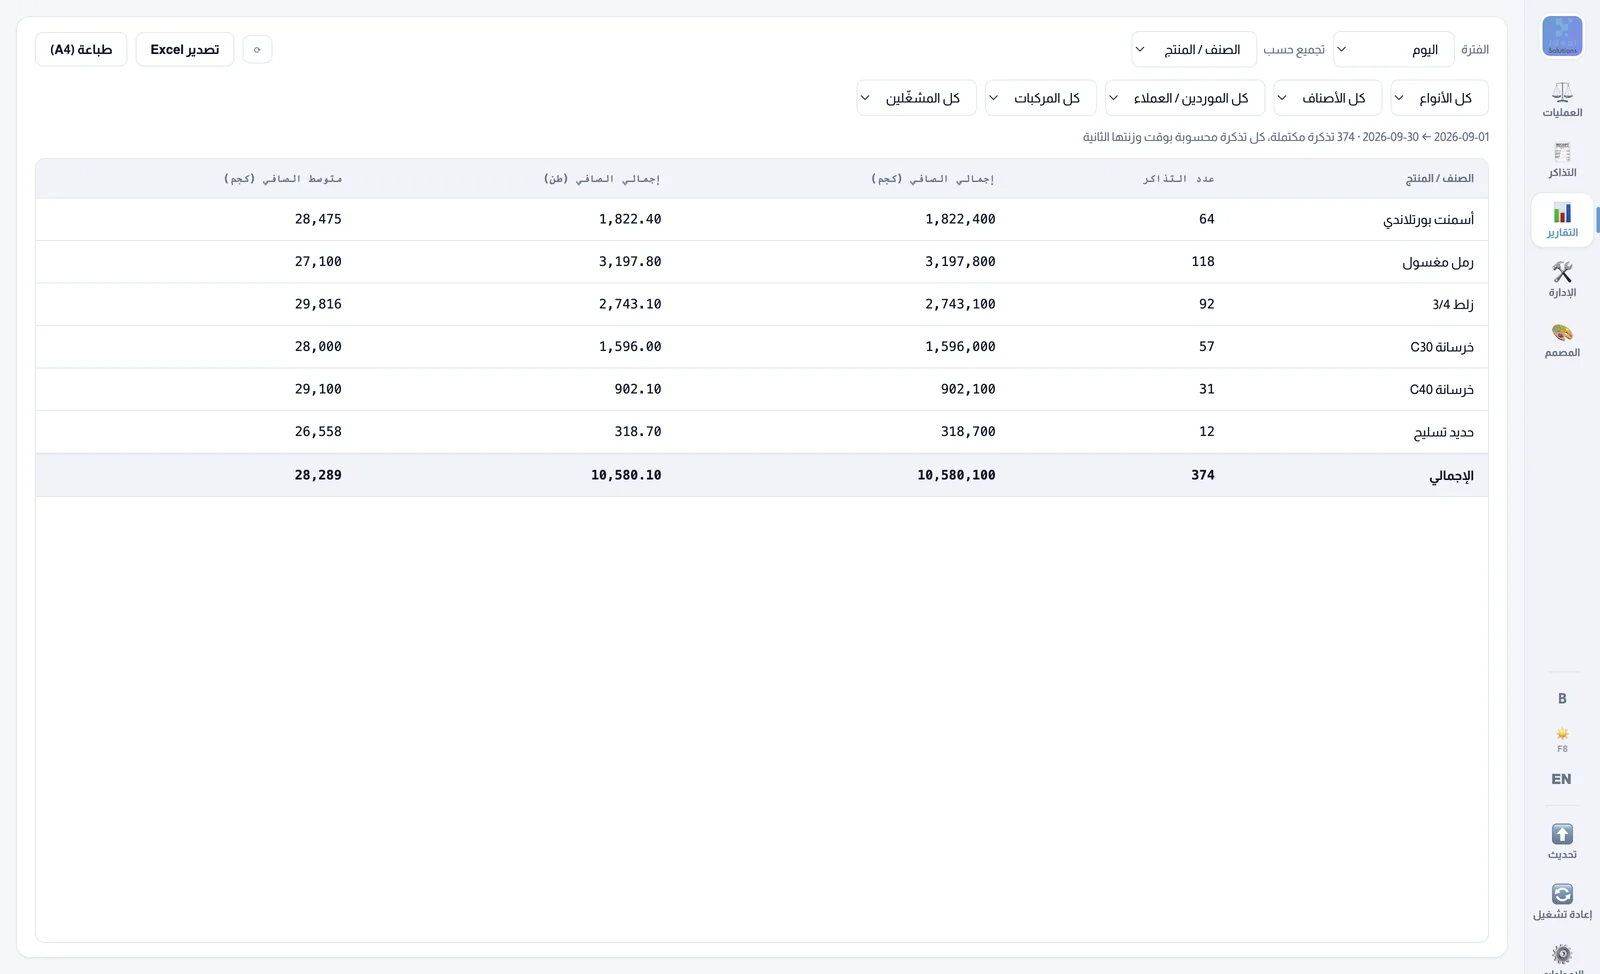Toggle the F8 sun theme icon

(x=1562, y=739)
